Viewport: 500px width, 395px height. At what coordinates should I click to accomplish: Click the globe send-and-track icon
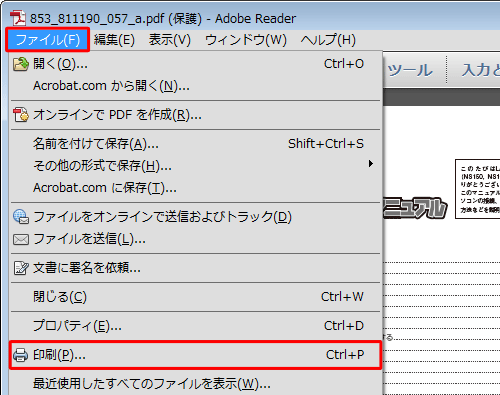[21, 217]
